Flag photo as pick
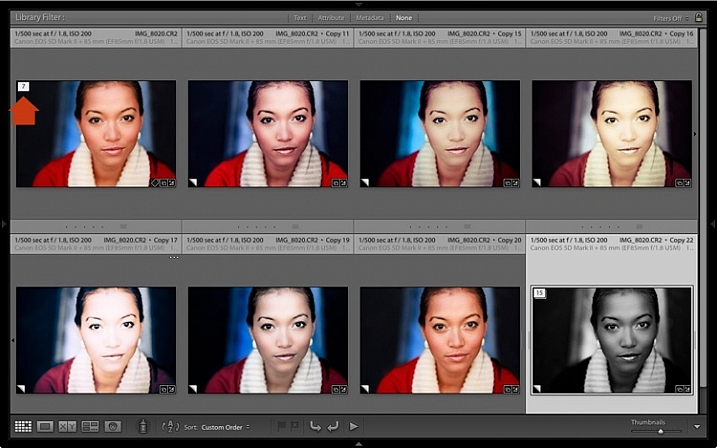Image resolution: width=717 pixels, height=448 pixels. pyautogui.click(x=282, y=427)
